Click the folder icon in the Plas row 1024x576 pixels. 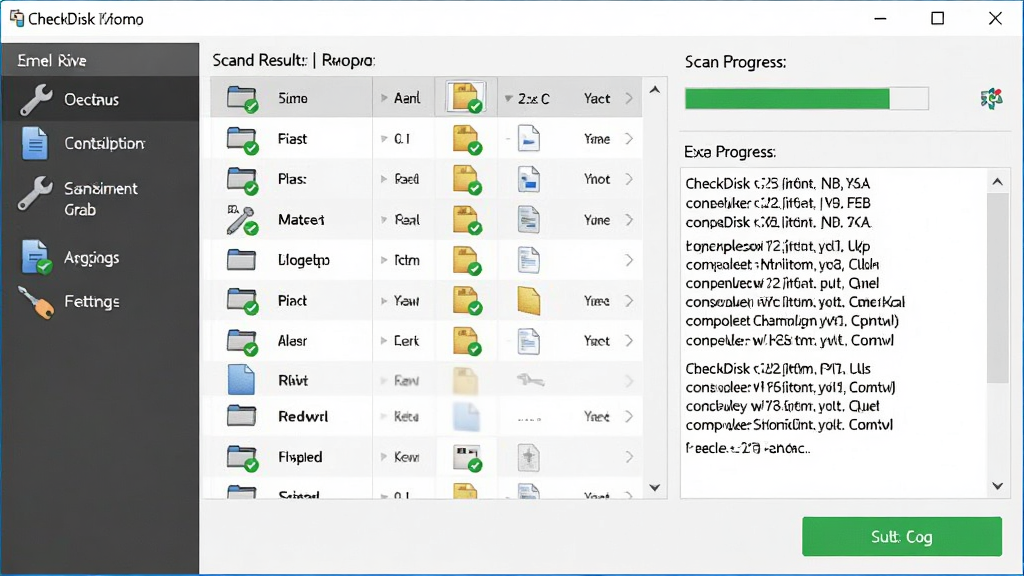pos(242,180)
